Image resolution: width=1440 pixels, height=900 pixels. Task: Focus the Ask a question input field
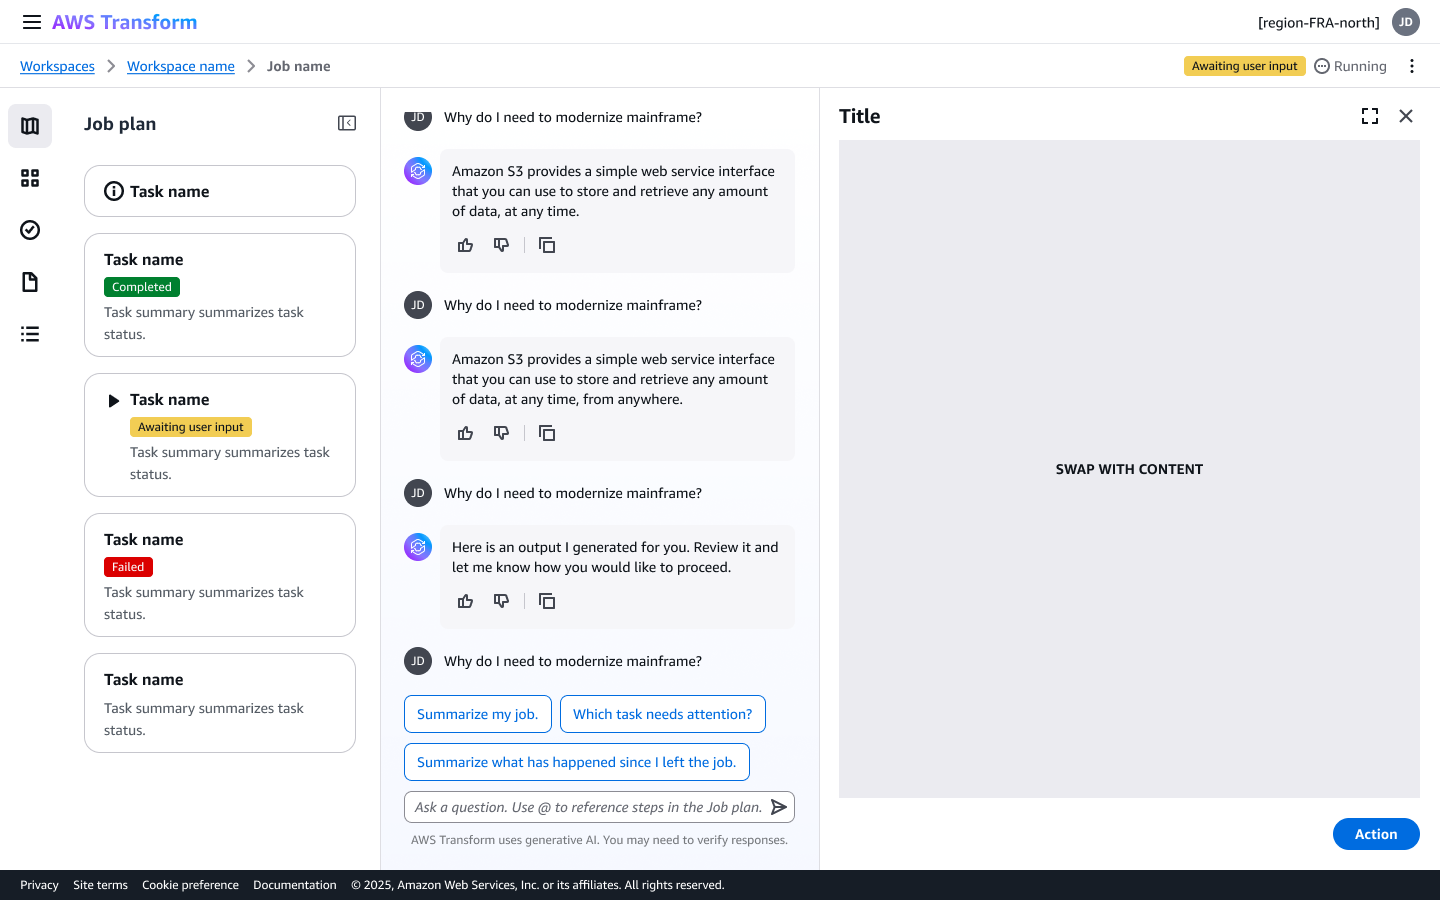(588, 807)
